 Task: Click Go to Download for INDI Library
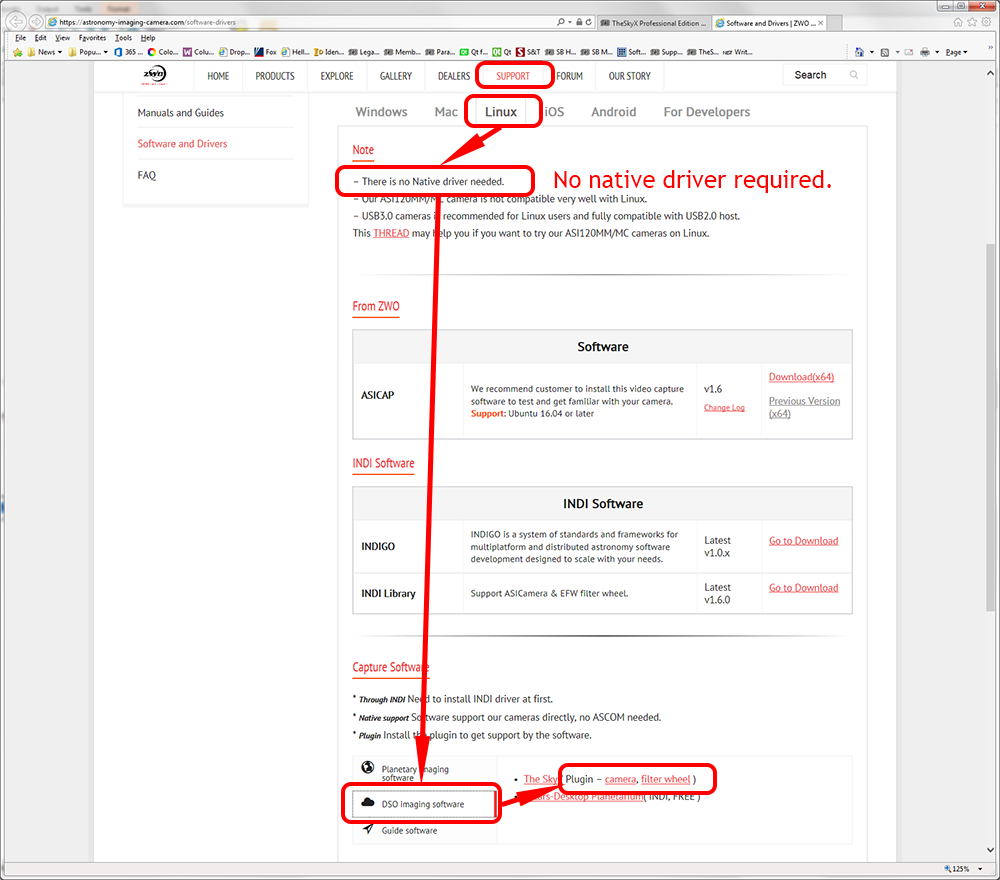click(x=803, y=588)
